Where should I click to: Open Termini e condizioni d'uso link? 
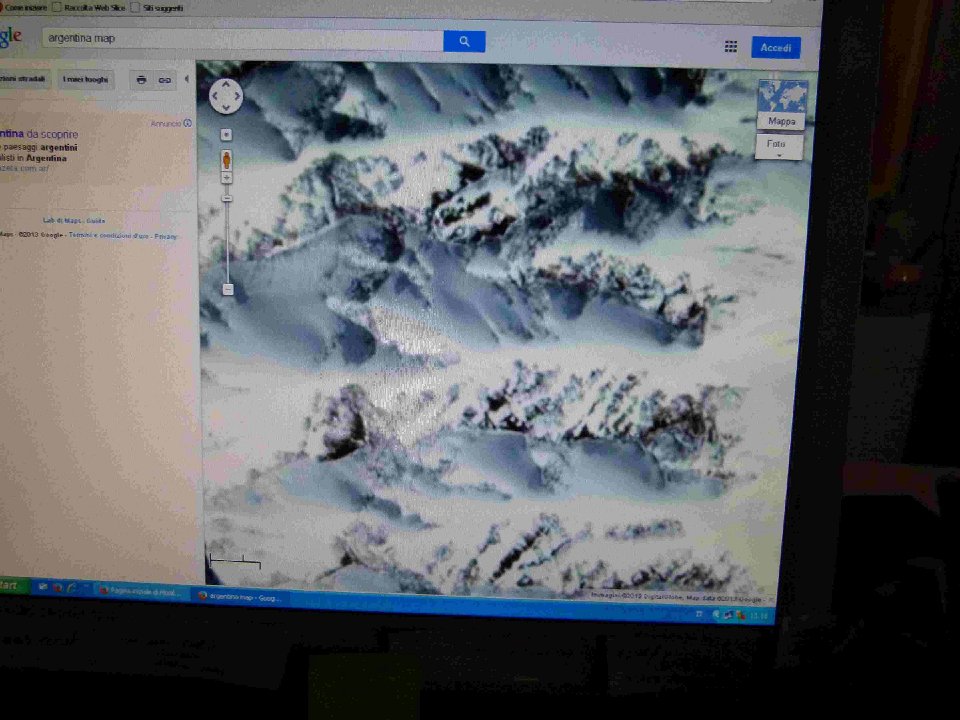coord(109,236)
